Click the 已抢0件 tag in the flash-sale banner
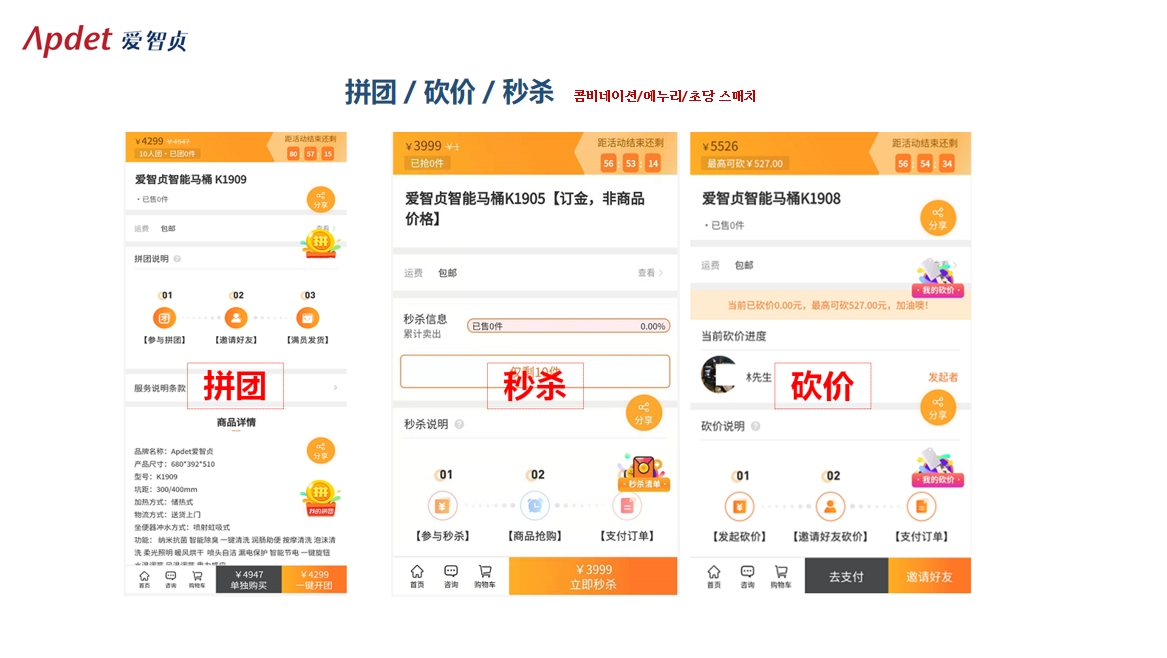The image size is (1167, 658). point(427,163)
